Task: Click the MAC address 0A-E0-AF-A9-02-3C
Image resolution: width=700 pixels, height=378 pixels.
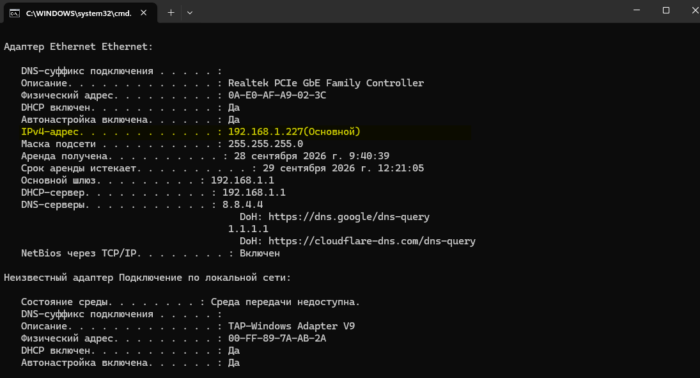Action: point(277,95)
